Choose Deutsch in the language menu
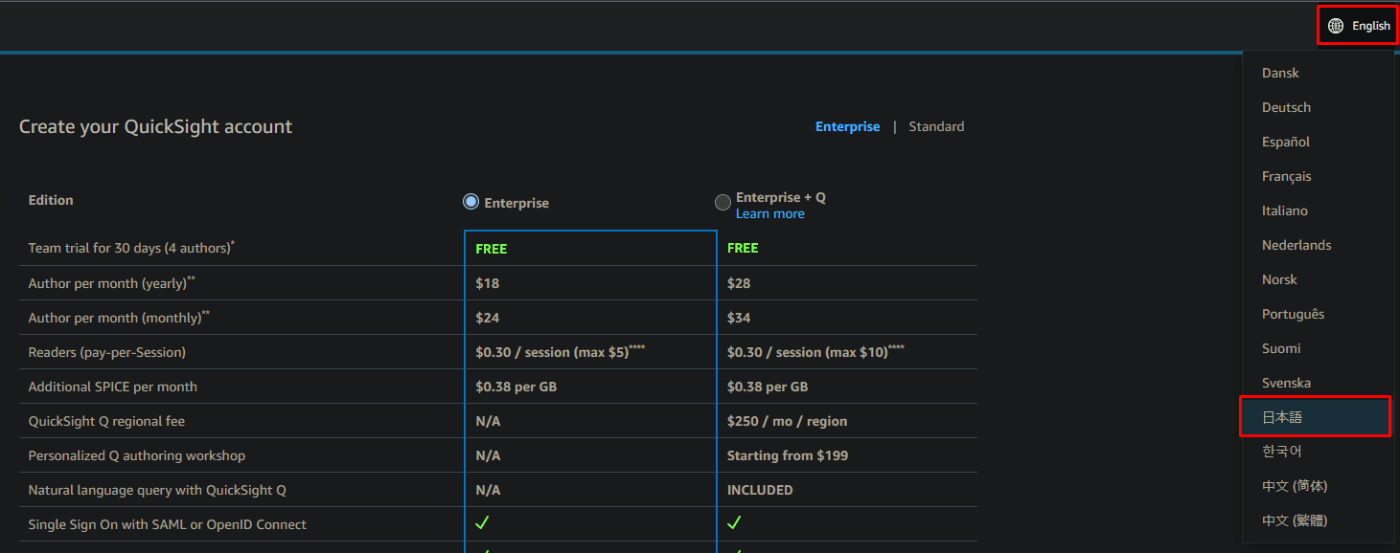This screenshot has height=553, width=1400. tap(1286, 107)
